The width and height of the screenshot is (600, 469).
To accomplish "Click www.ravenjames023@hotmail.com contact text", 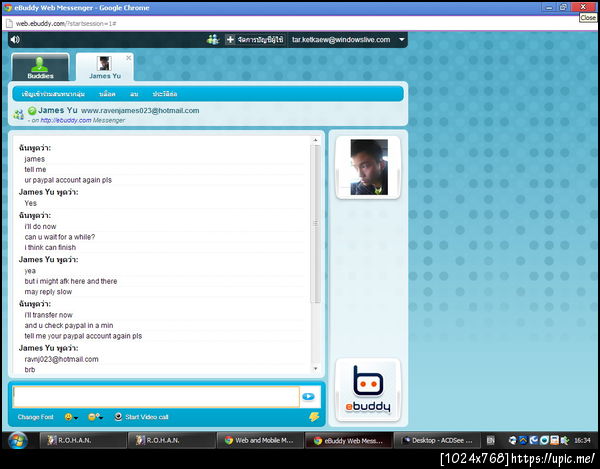I will click(140, 111).
